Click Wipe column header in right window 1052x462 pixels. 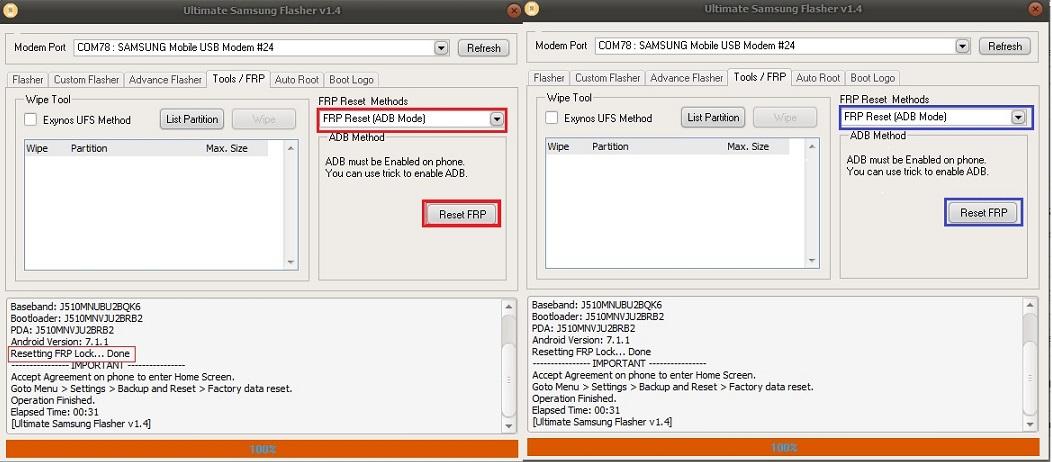557,146
